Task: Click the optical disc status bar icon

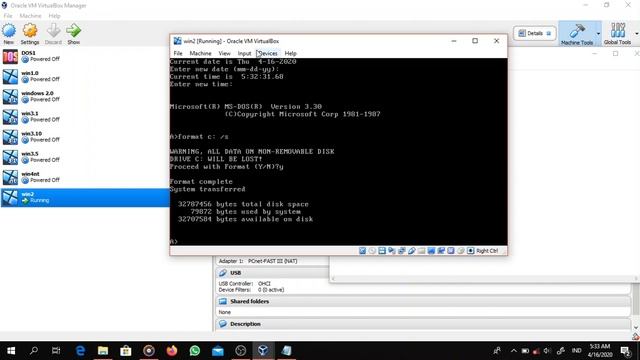Action: point(372,251)
